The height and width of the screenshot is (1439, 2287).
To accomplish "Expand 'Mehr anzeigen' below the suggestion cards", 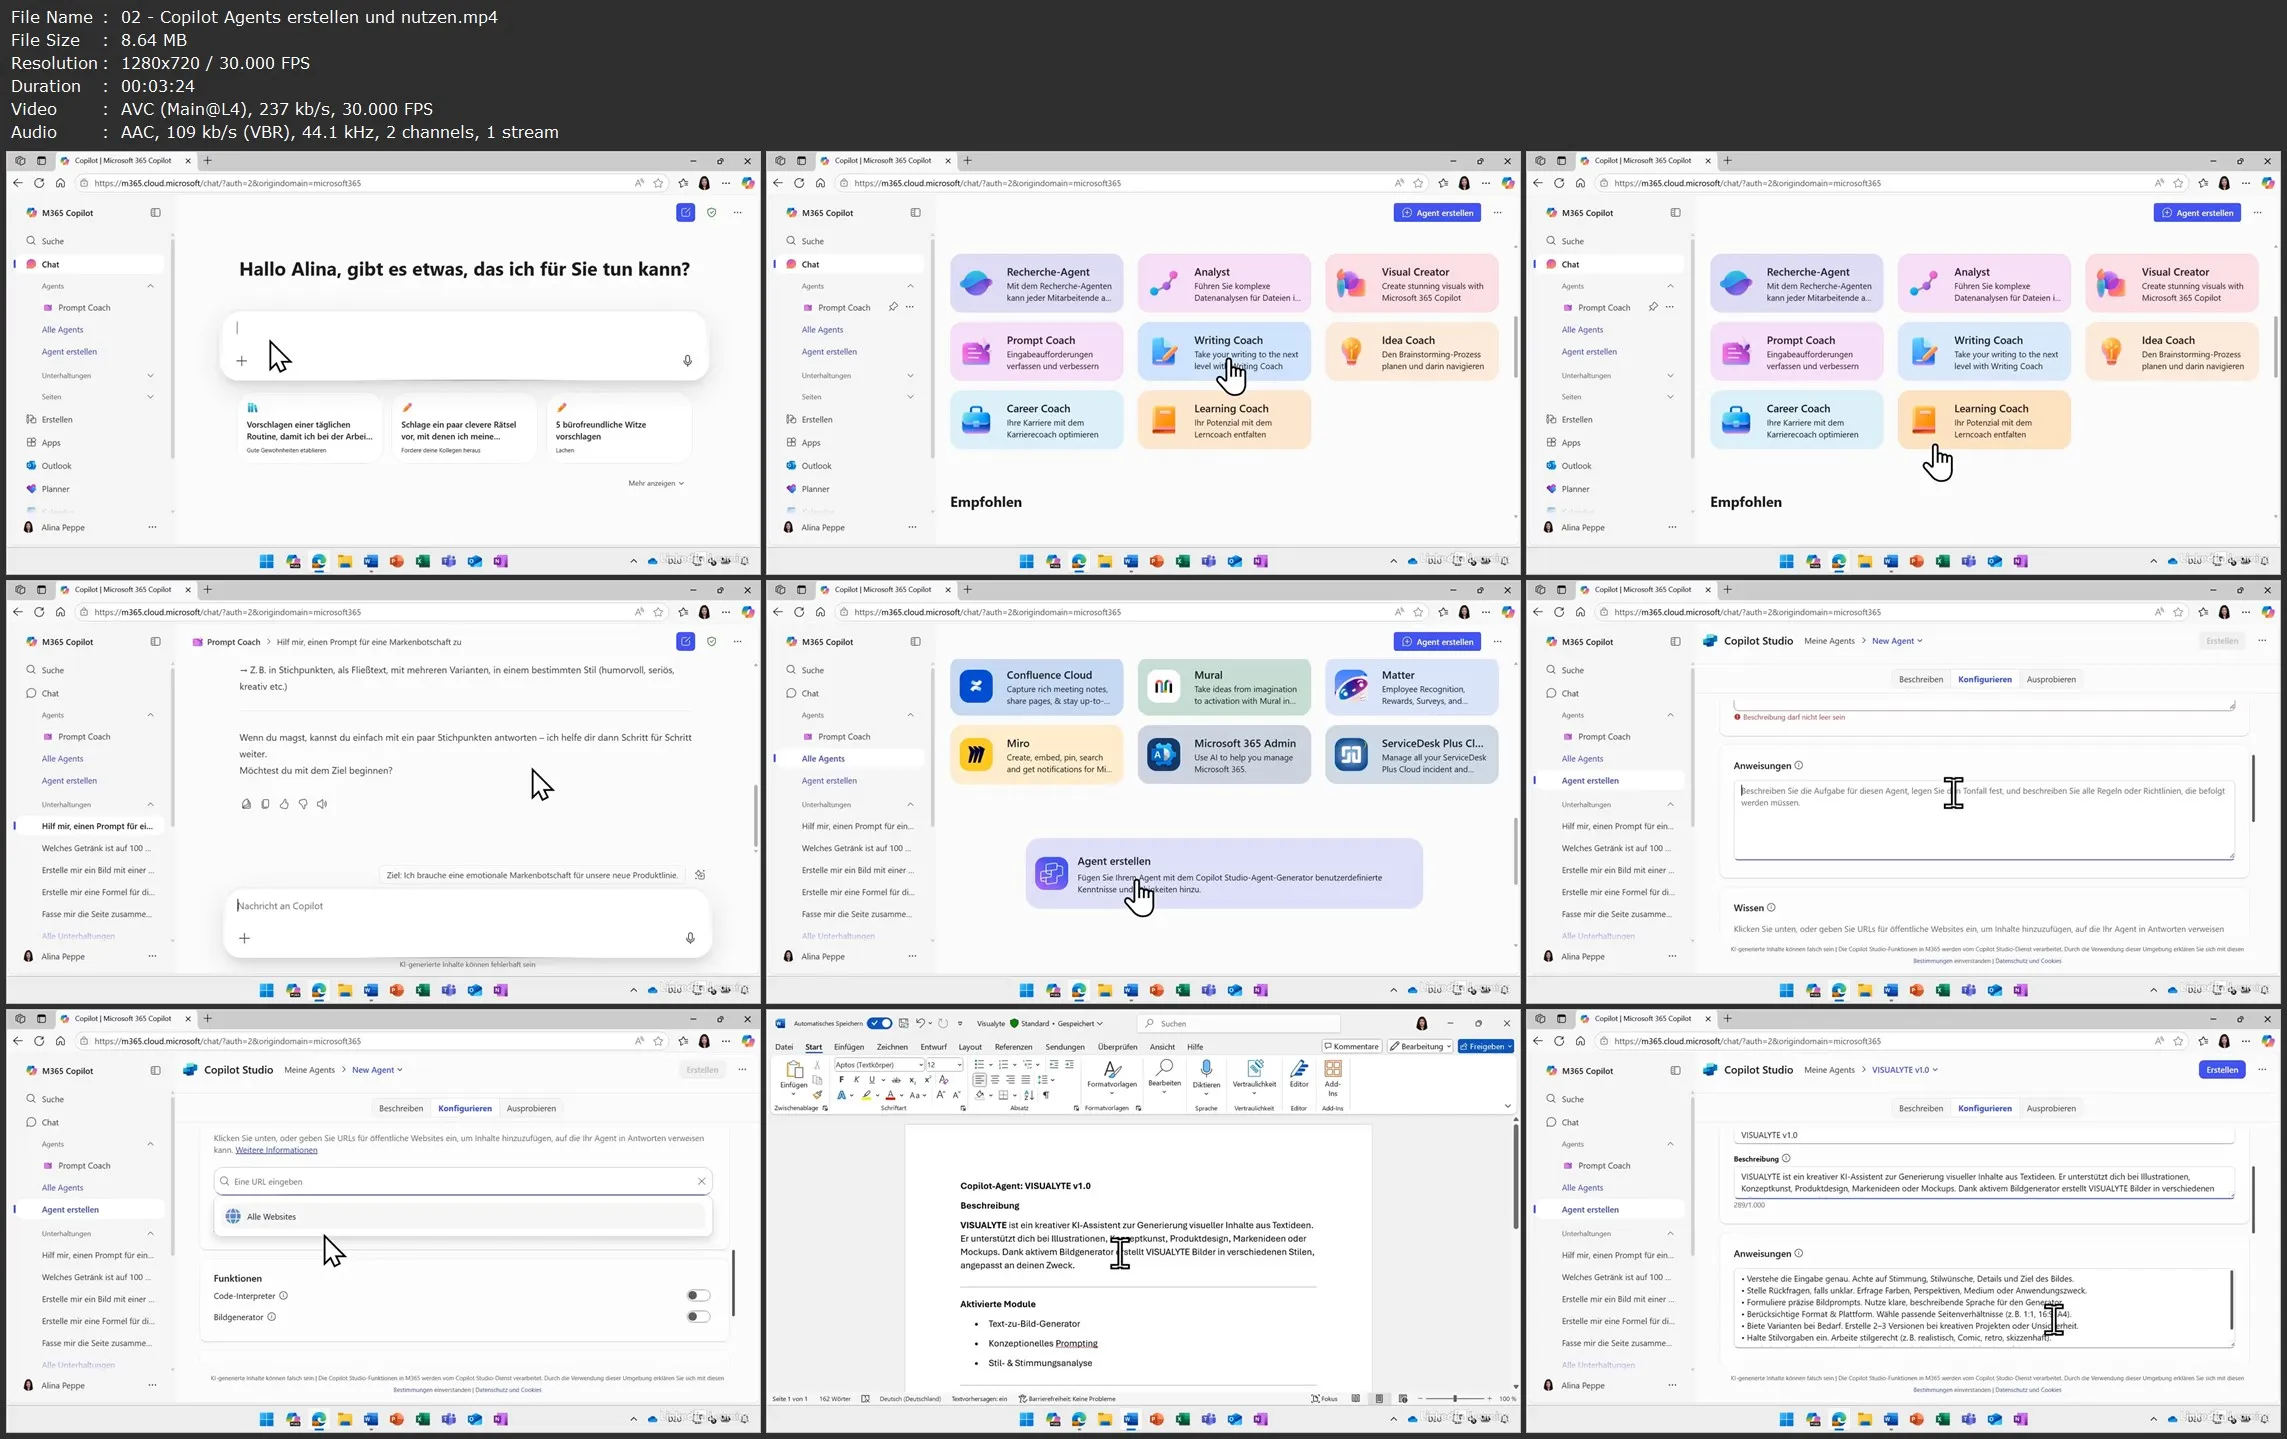I will click(656, 483).
